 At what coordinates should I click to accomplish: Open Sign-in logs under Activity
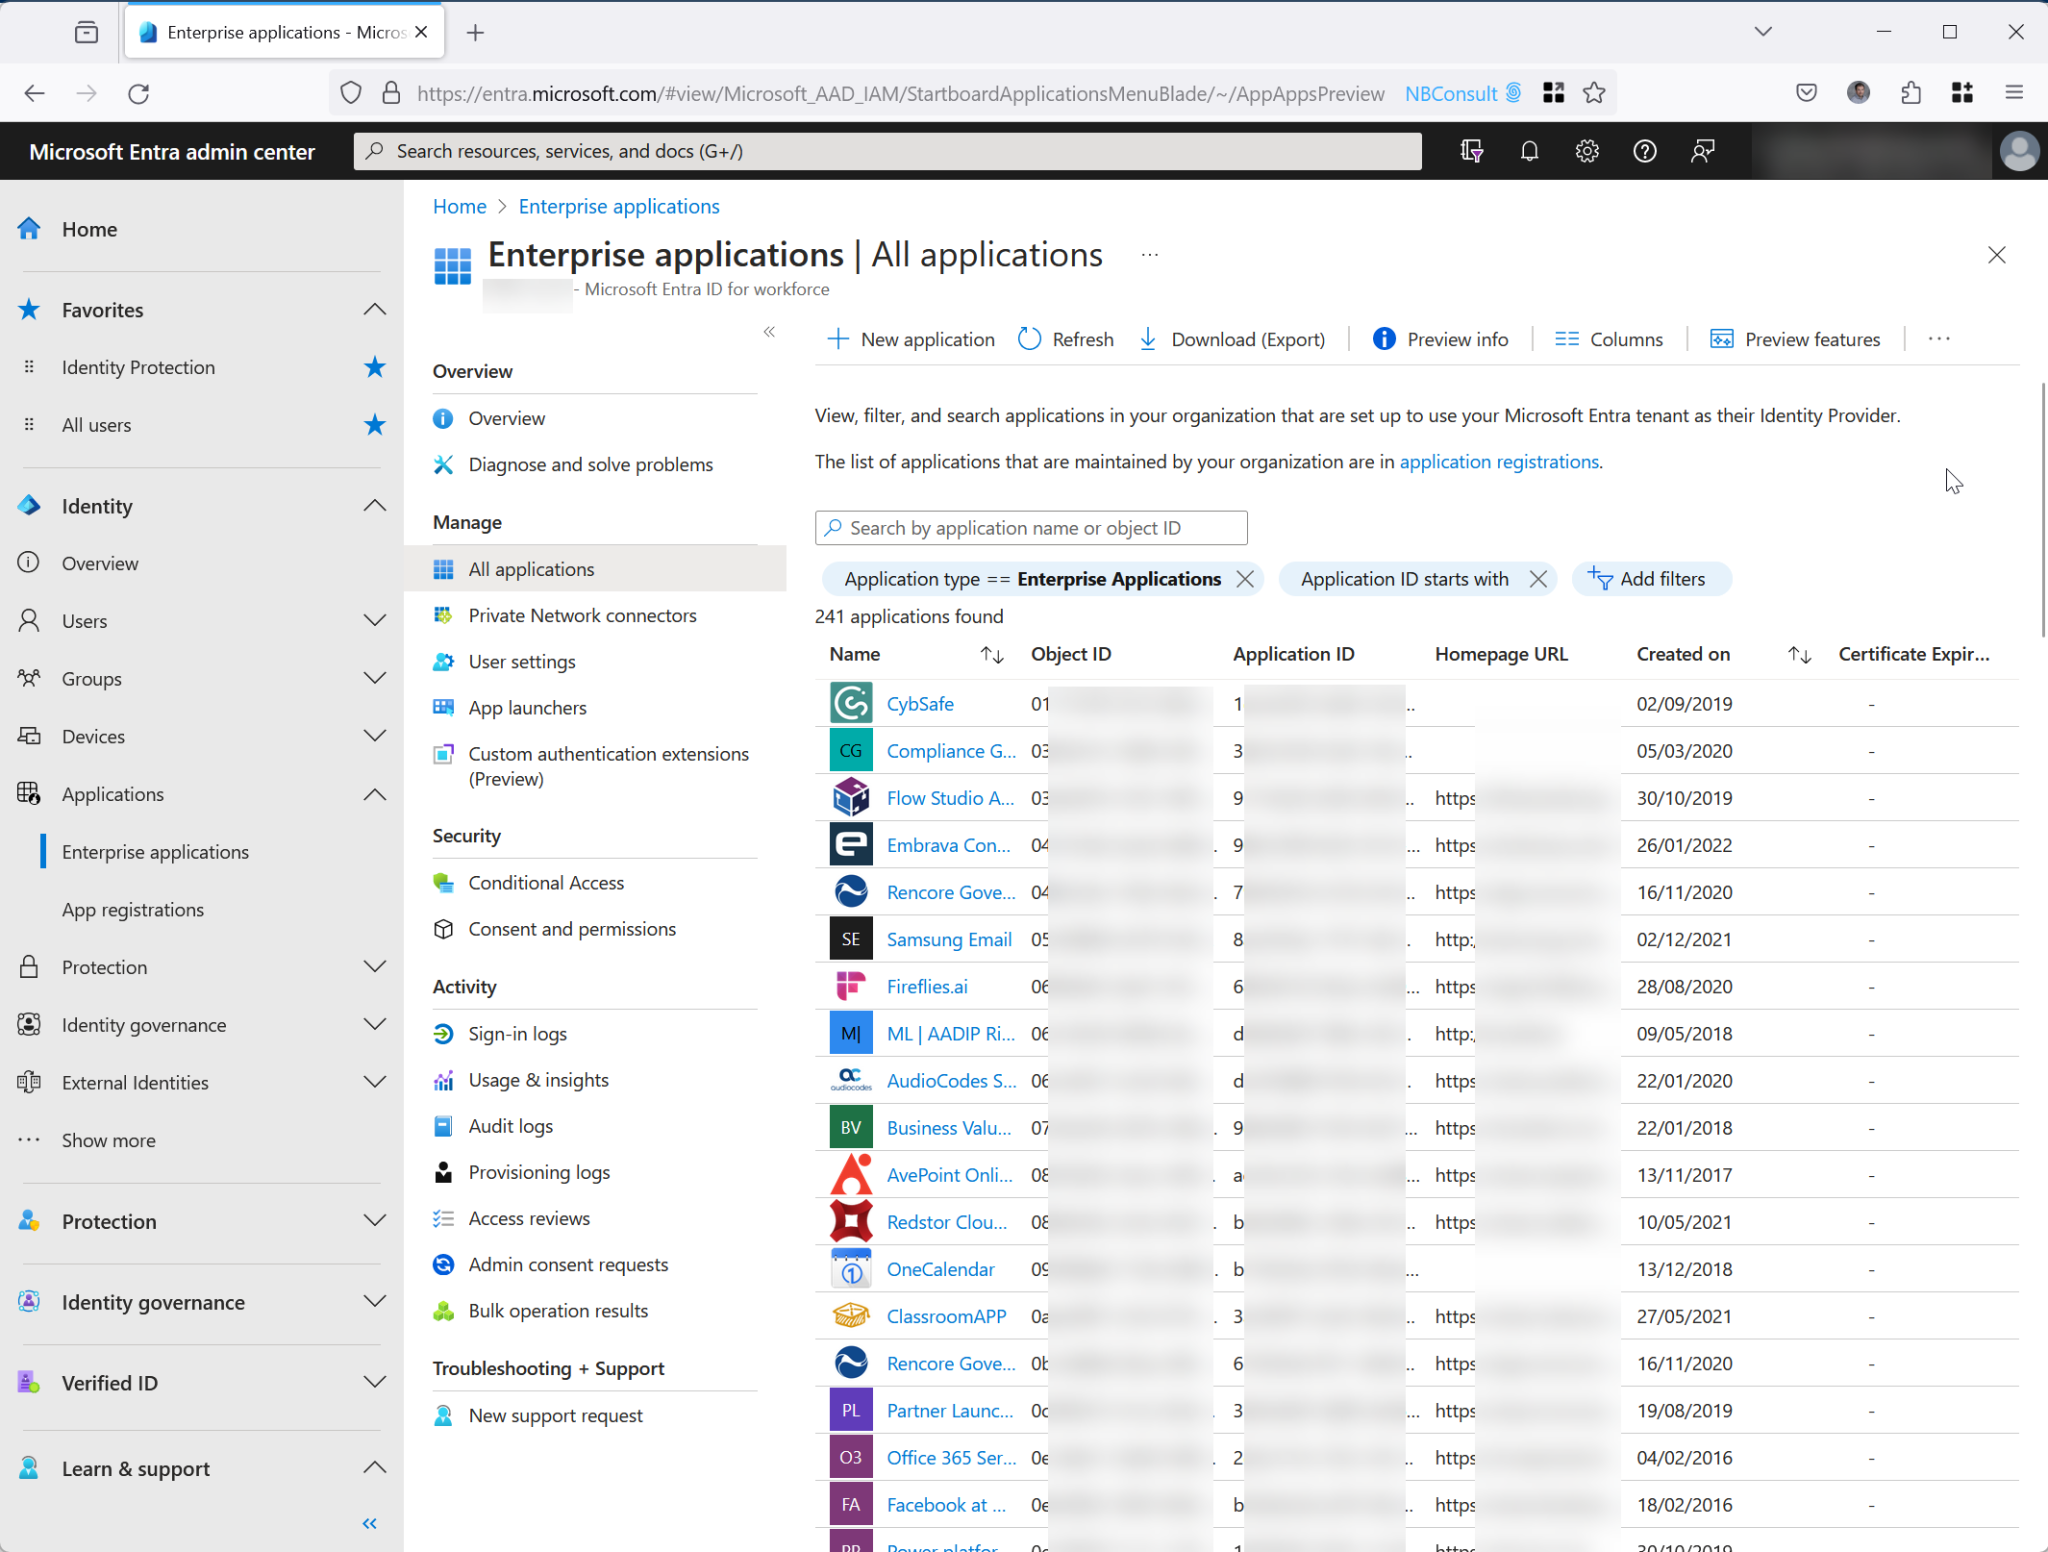(x=517, y=1033)
